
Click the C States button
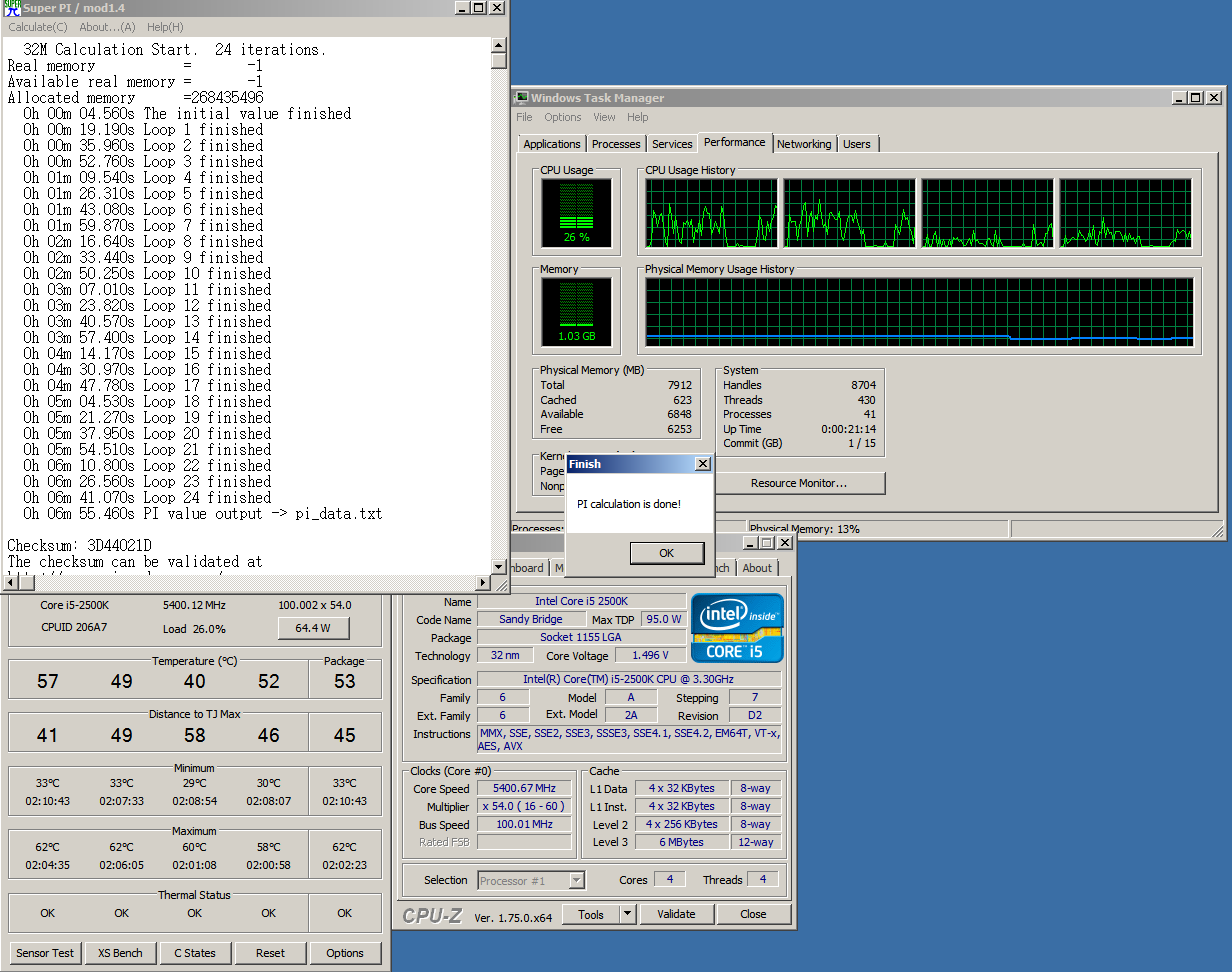tap(195, 953)
